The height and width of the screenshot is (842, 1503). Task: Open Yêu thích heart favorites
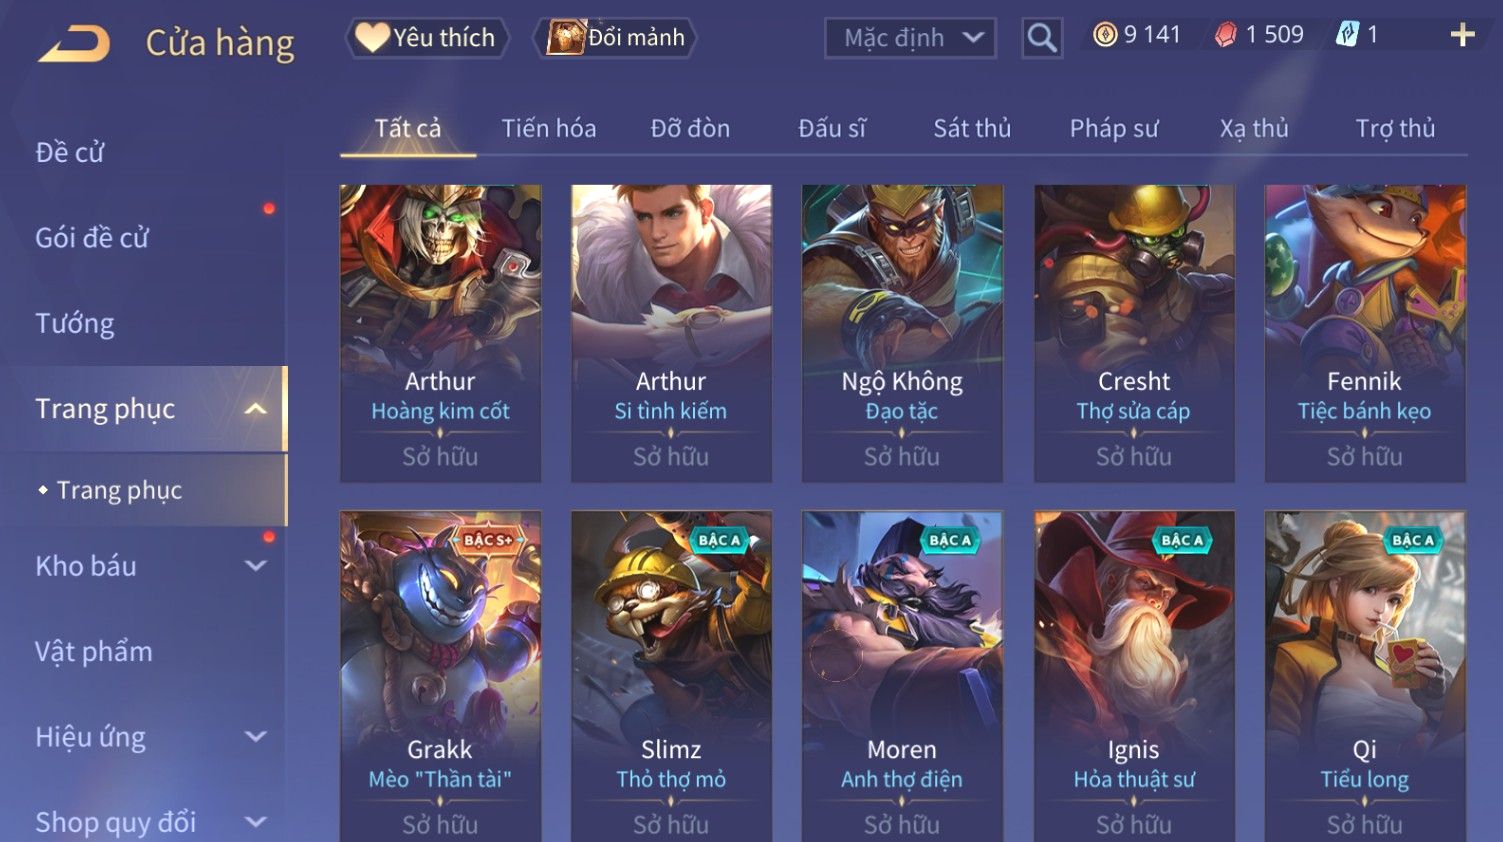pos(427,38)
